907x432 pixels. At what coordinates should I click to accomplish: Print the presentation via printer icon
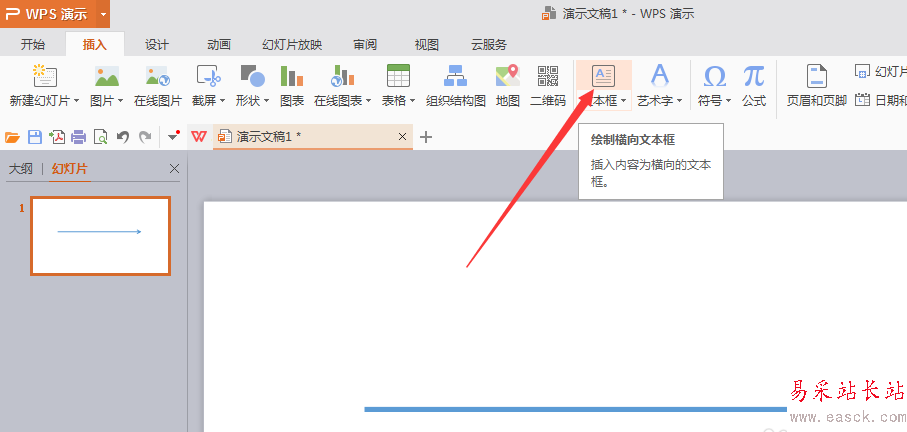pyautogui.click(x=79, y=137)
